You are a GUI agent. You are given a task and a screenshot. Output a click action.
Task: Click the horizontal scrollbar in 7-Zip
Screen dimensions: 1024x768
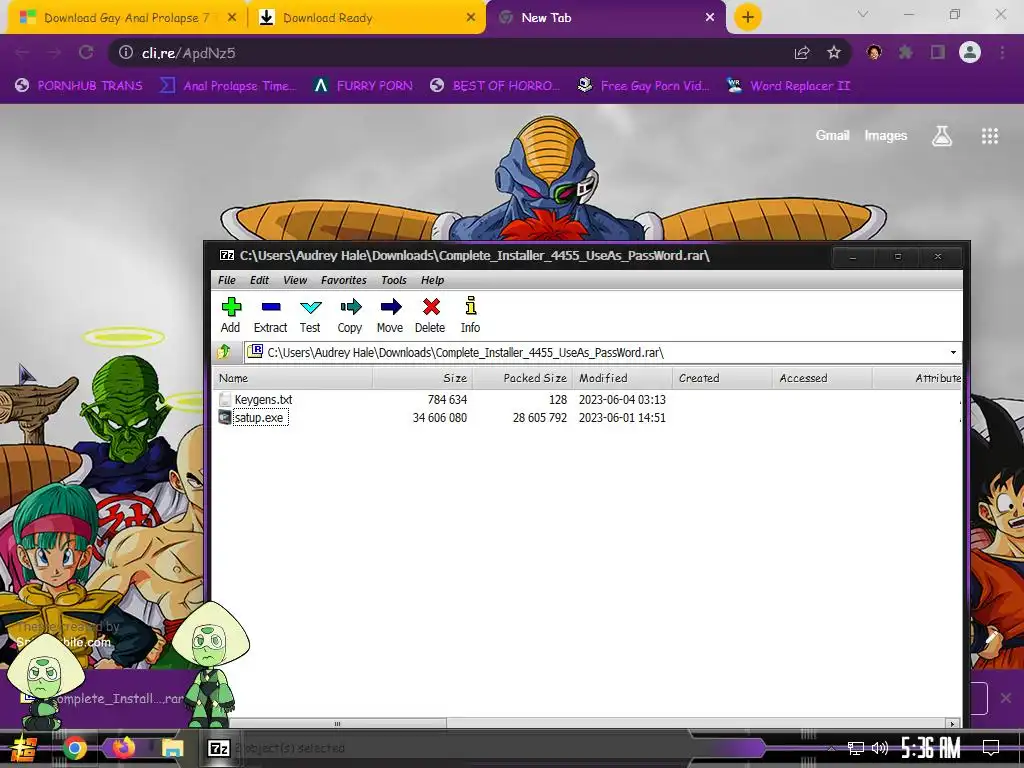click(338, 724)
